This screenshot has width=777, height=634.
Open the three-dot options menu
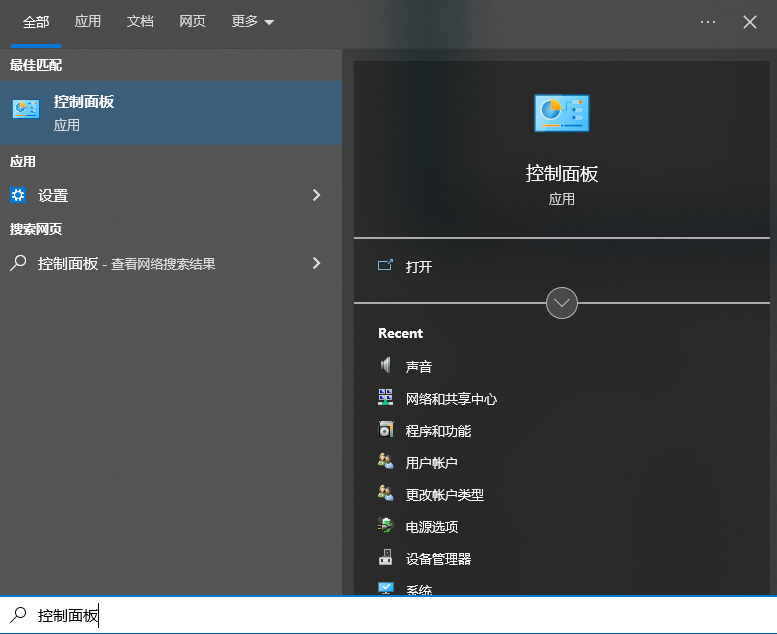[x=708, y=22]
